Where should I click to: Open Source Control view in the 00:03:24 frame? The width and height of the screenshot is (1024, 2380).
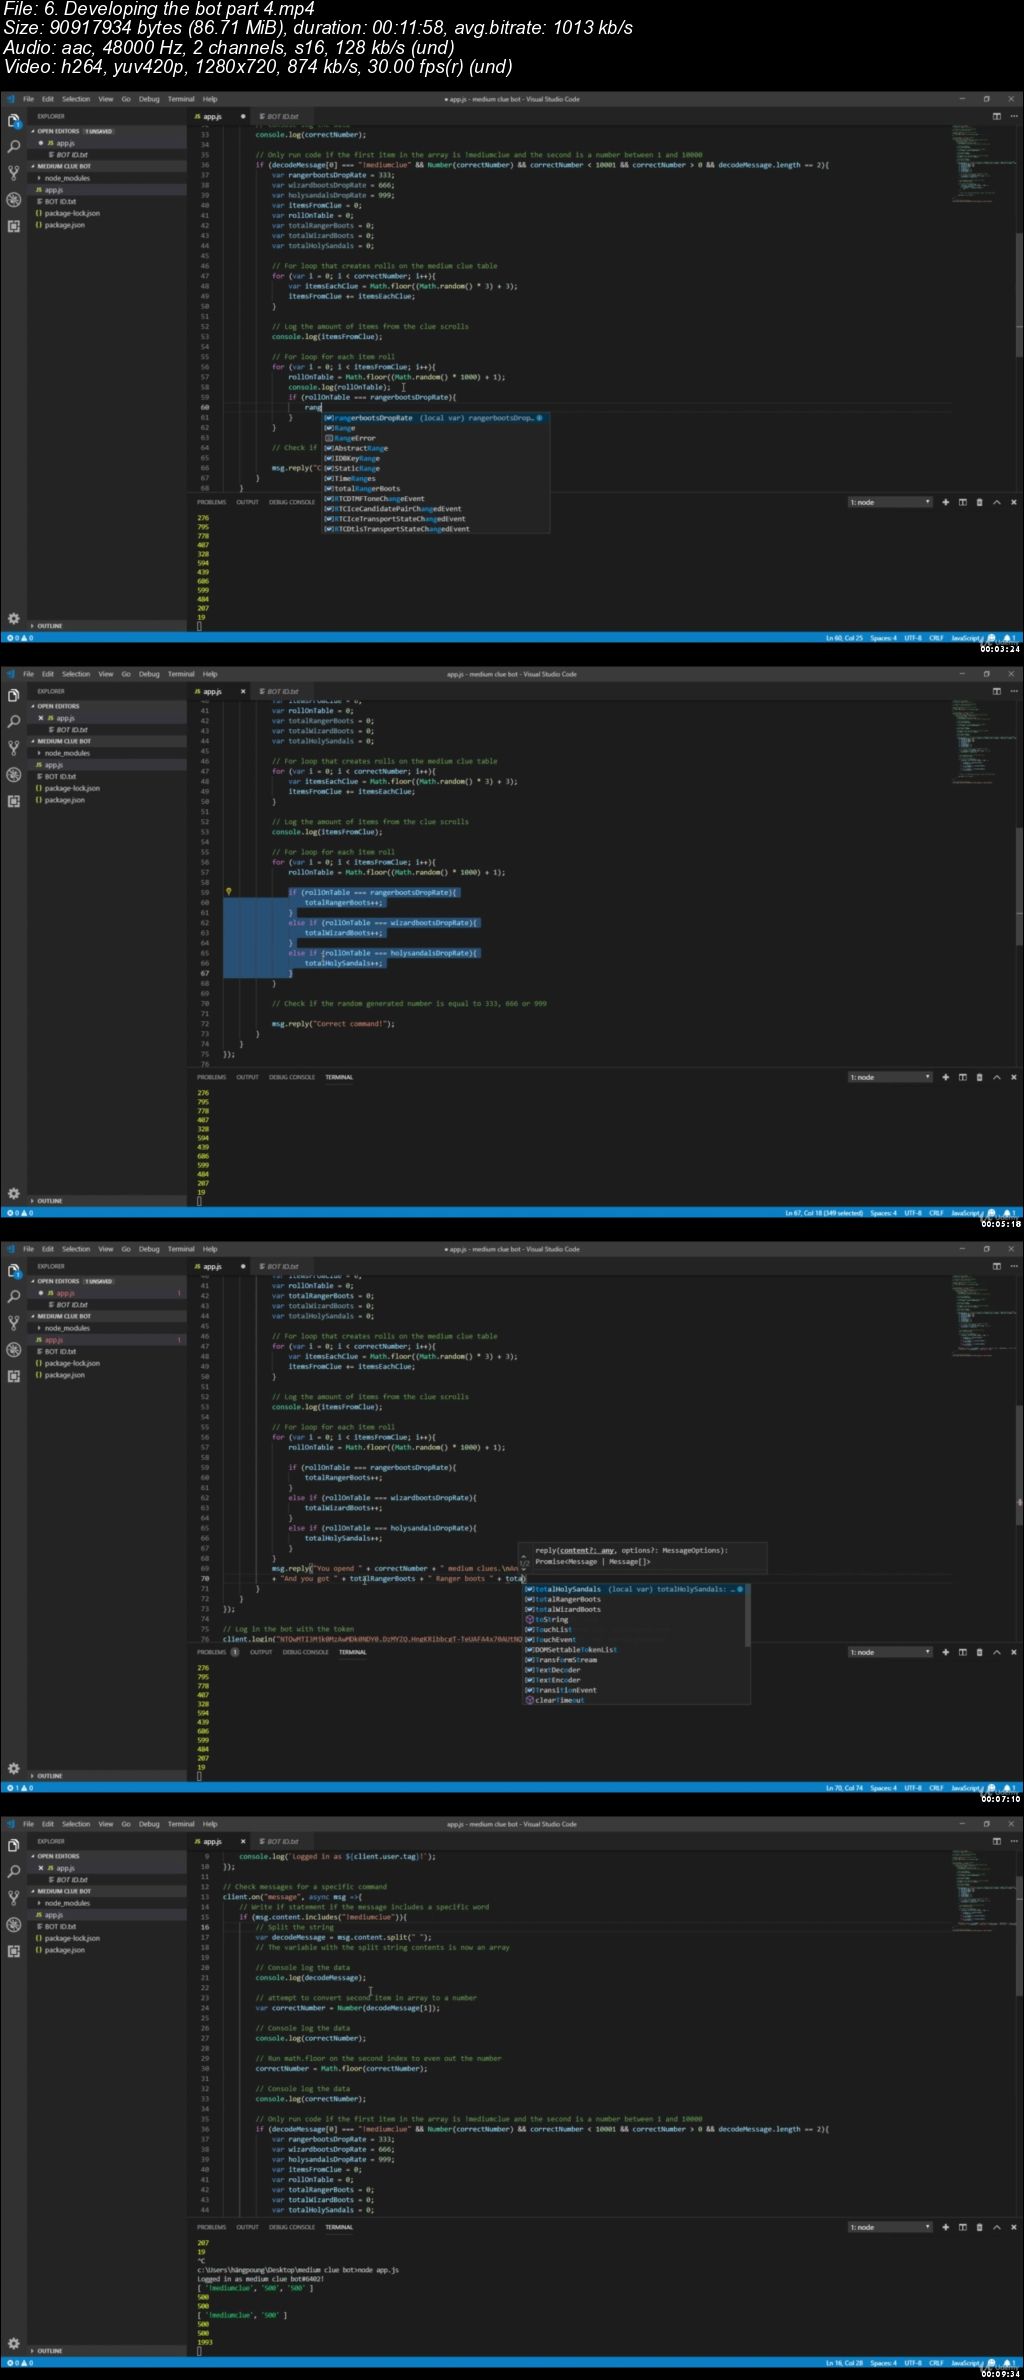tap(13, 173)
